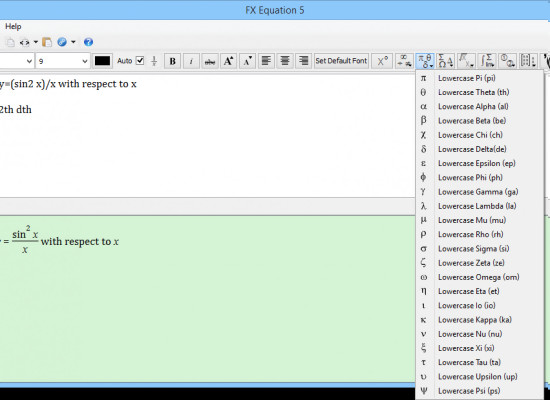Open the root and power templates menu
This screenshot has height=400, width=550.
[467, 61]
